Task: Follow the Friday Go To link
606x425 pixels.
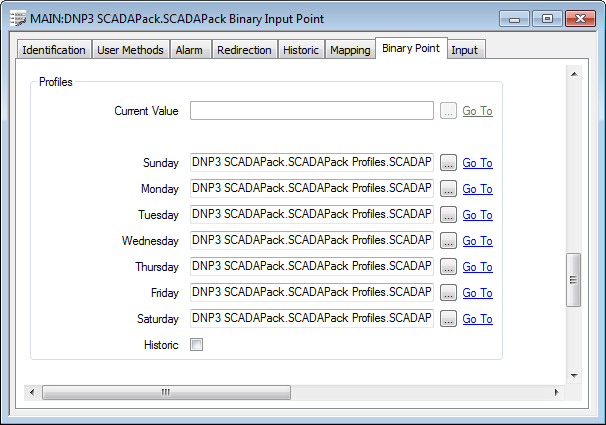Action: (477, 292)
